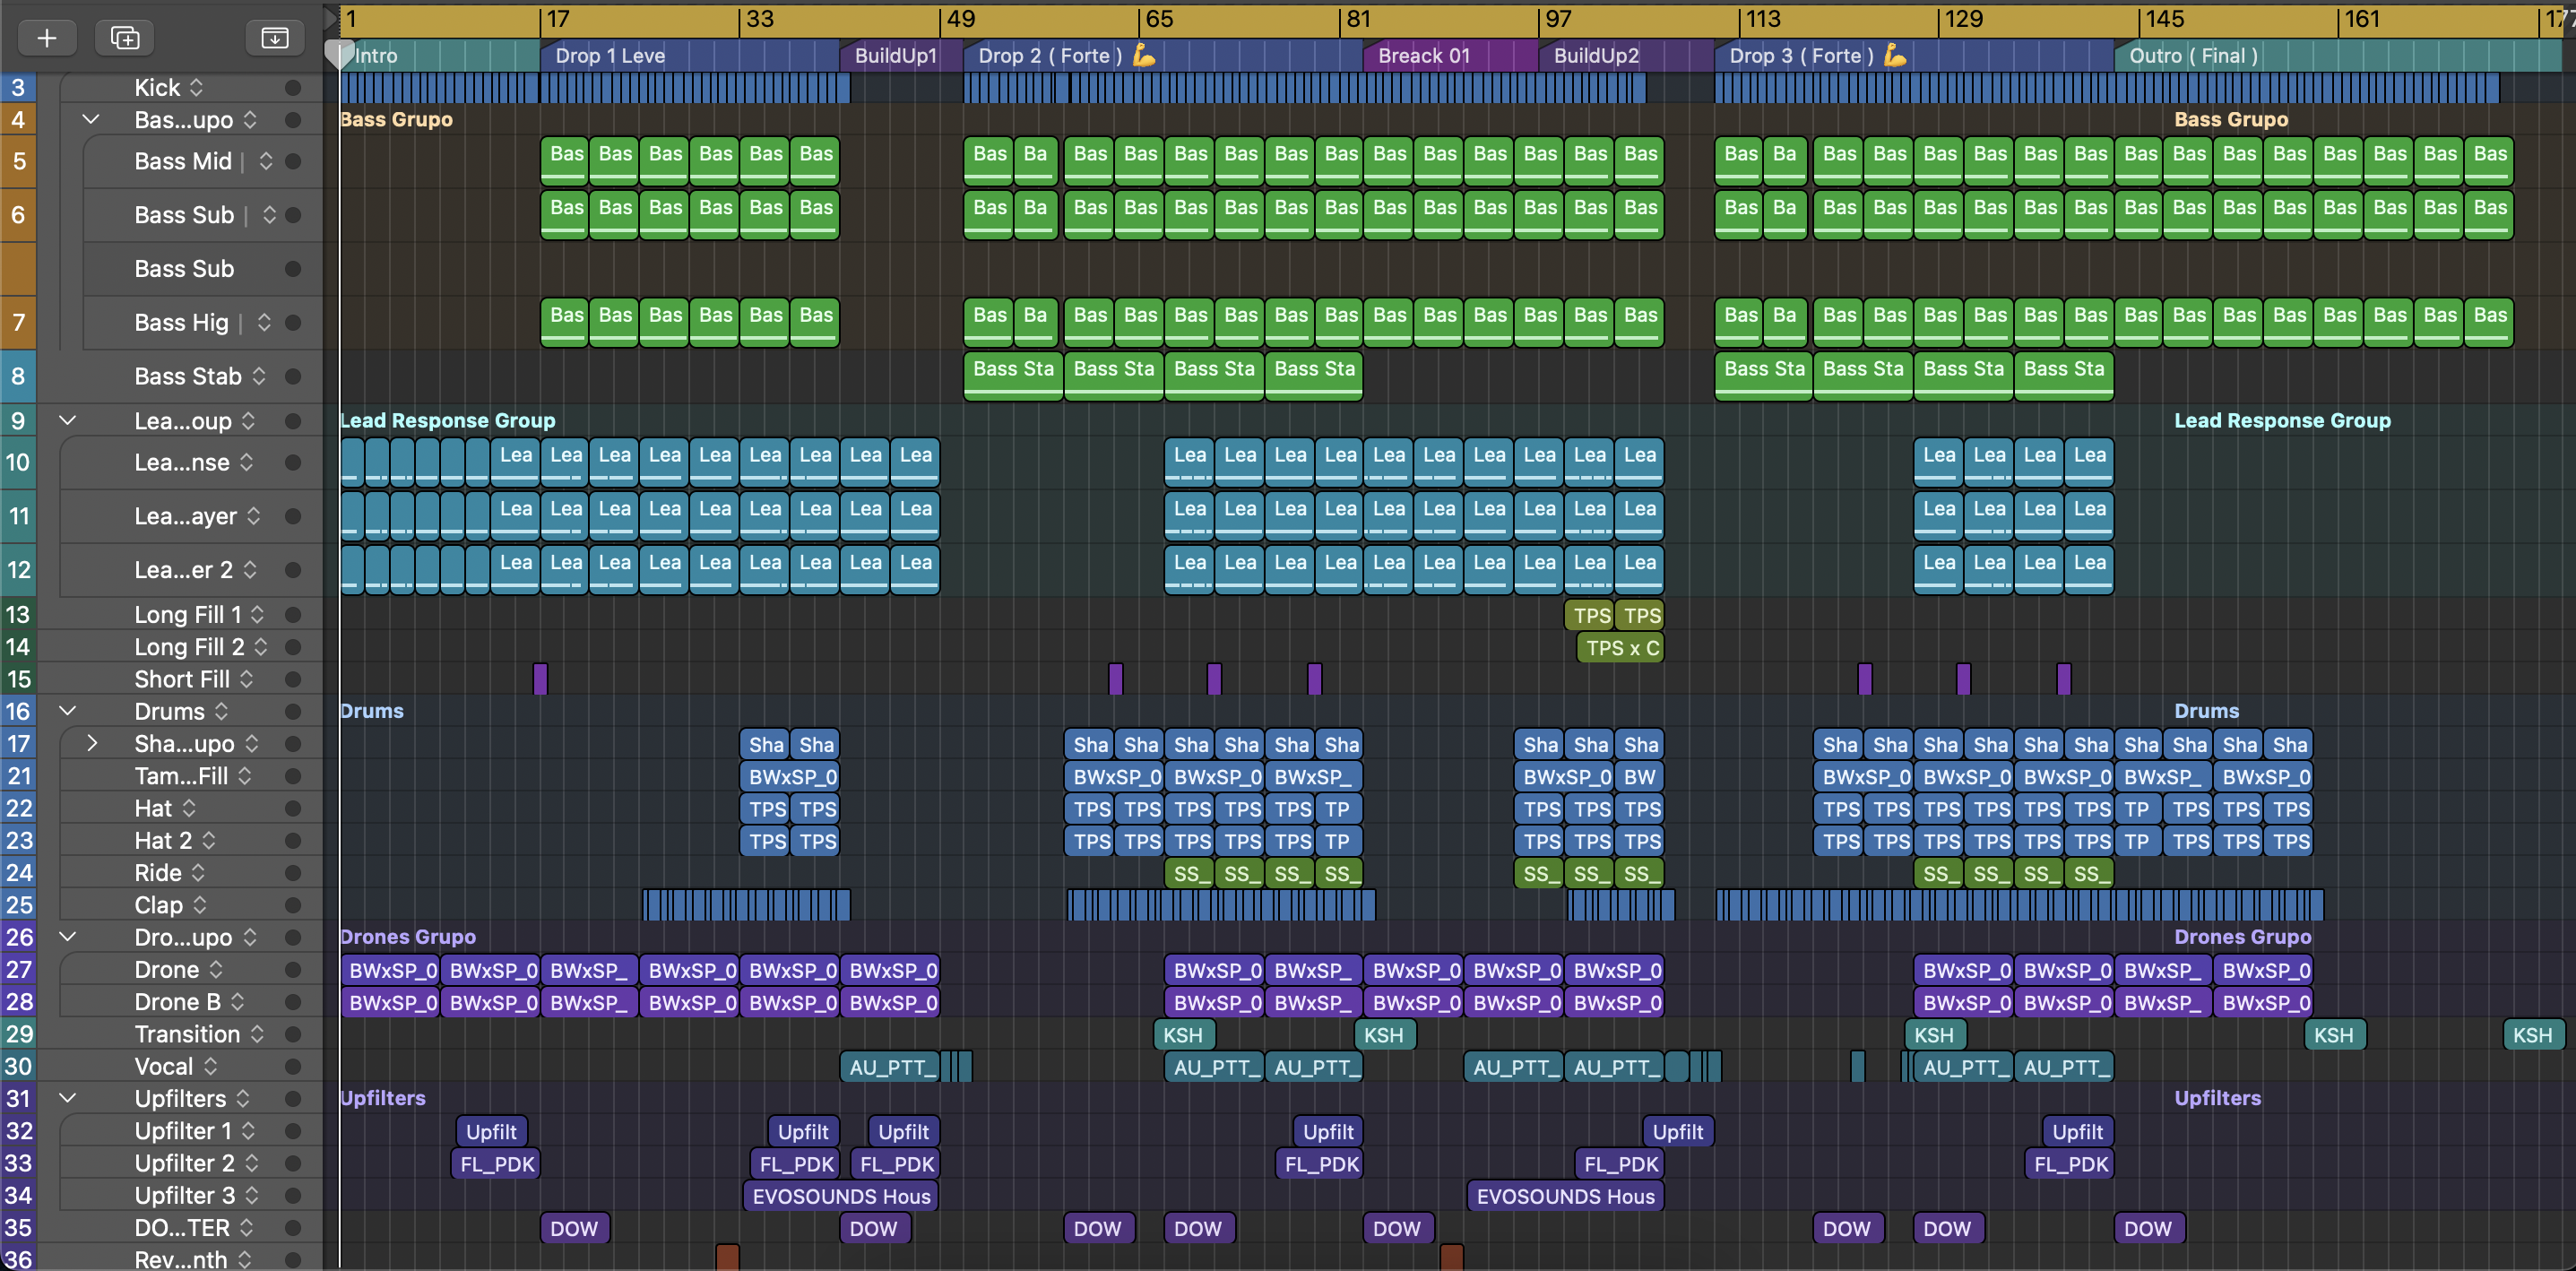Open the Upfilter 1 track name arrows
This screenshot has height=1271, width=2576.
click(x=248, y=1131)
